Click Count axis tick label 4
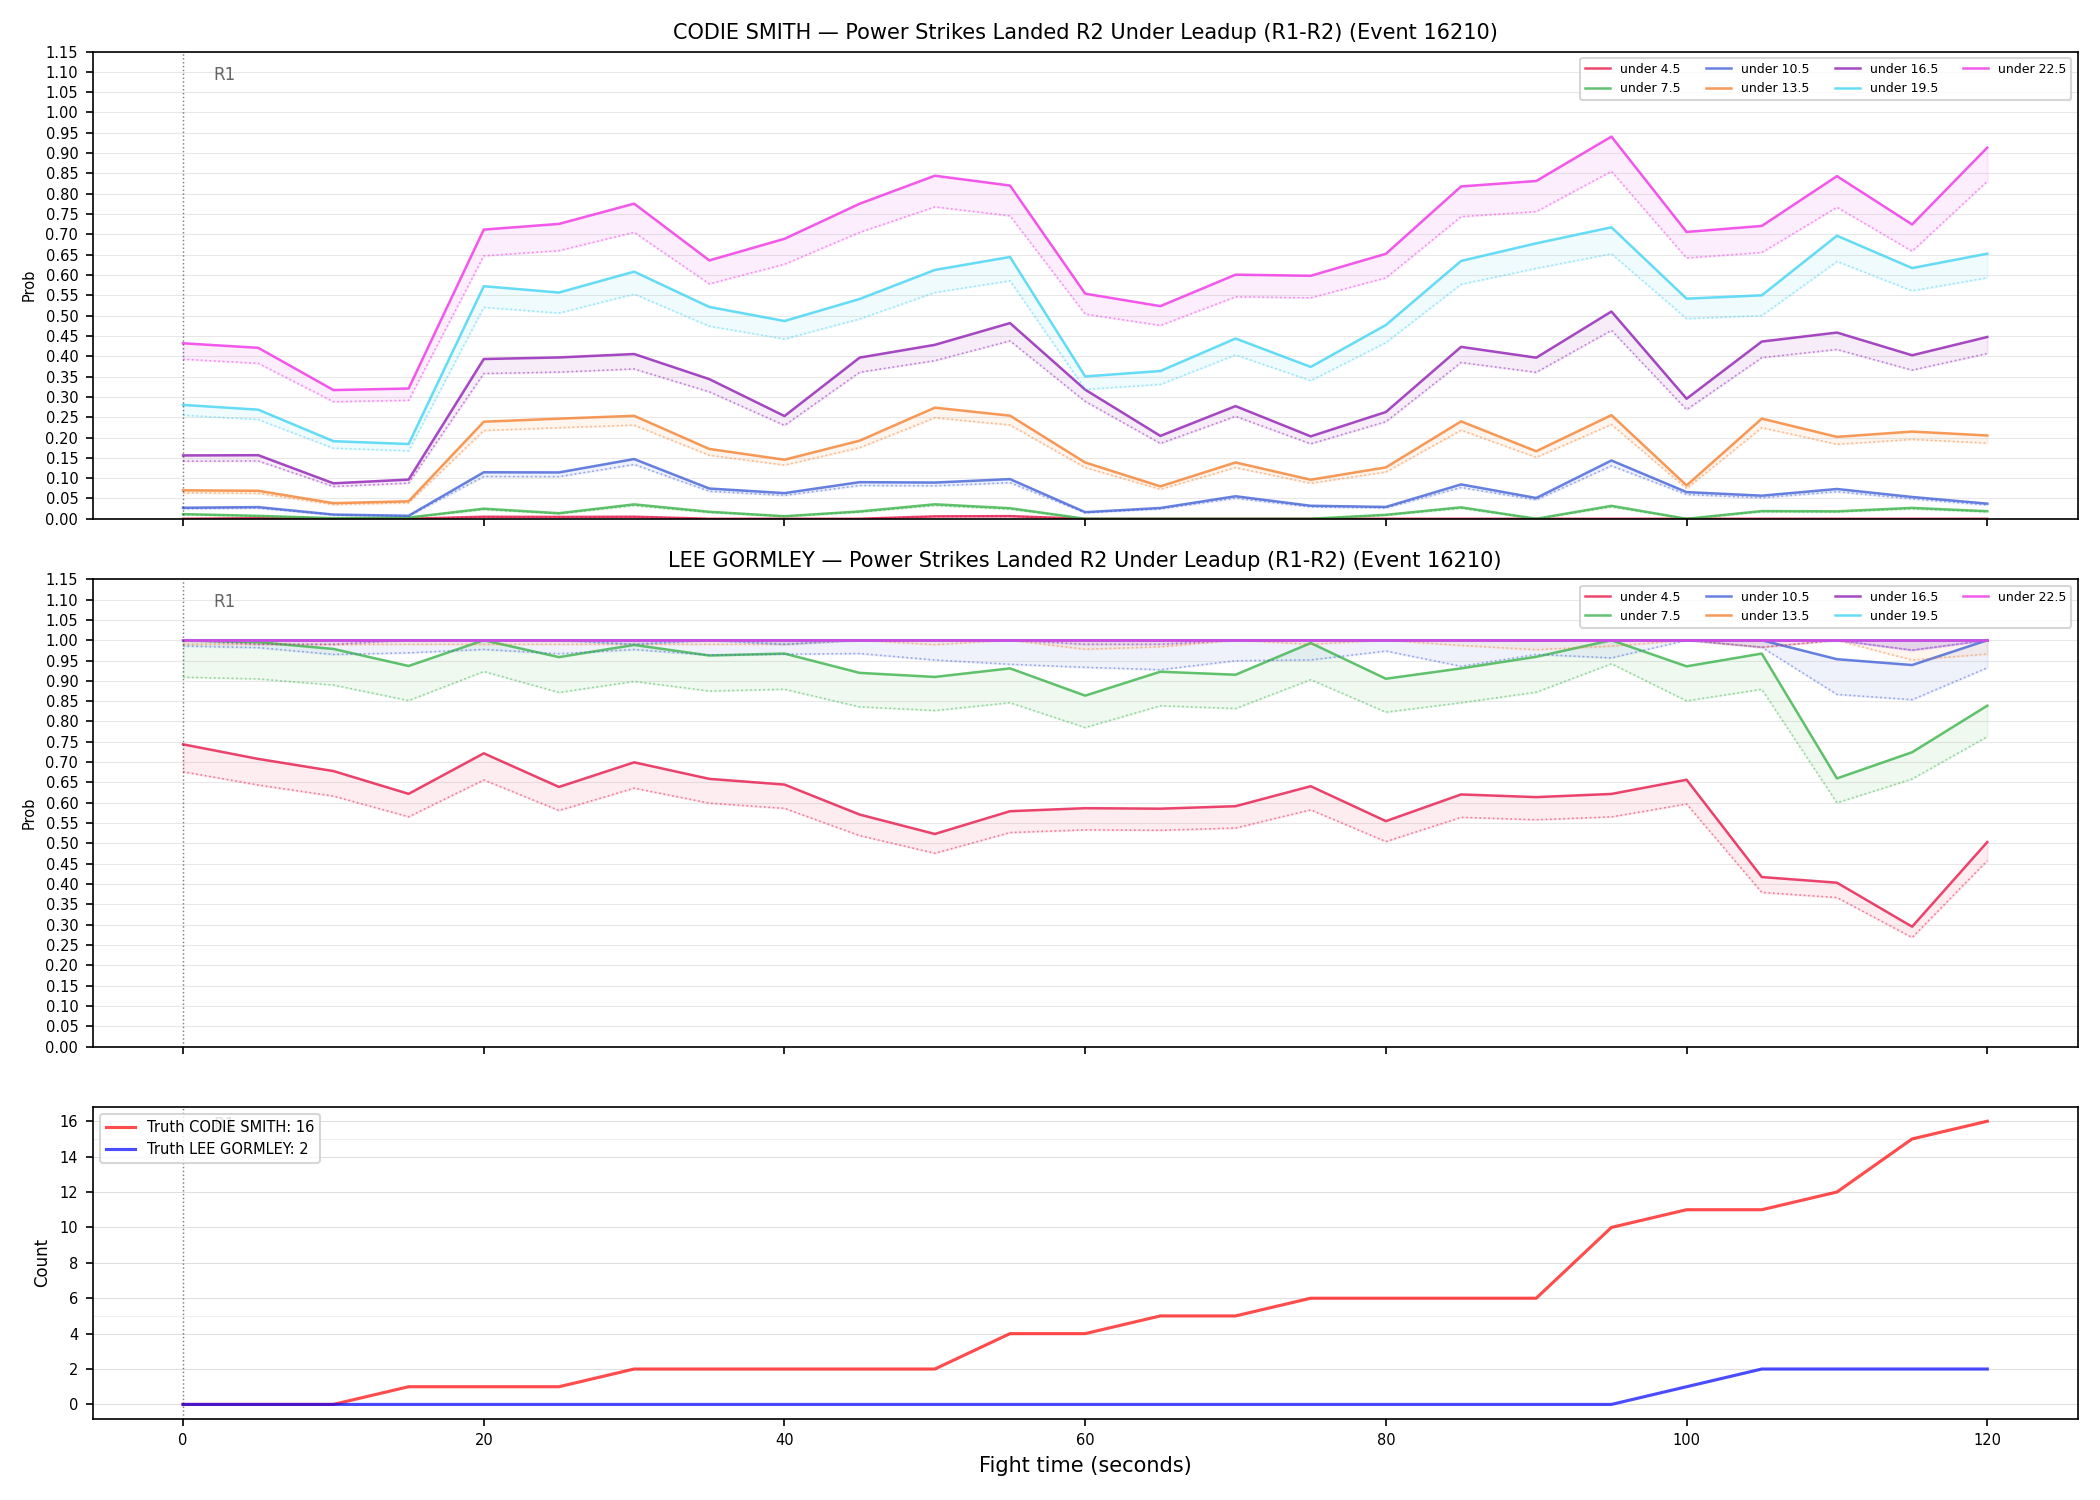Image resolution: width=2100 pixels, height=1500 pixels. (x=74, y=1334)
